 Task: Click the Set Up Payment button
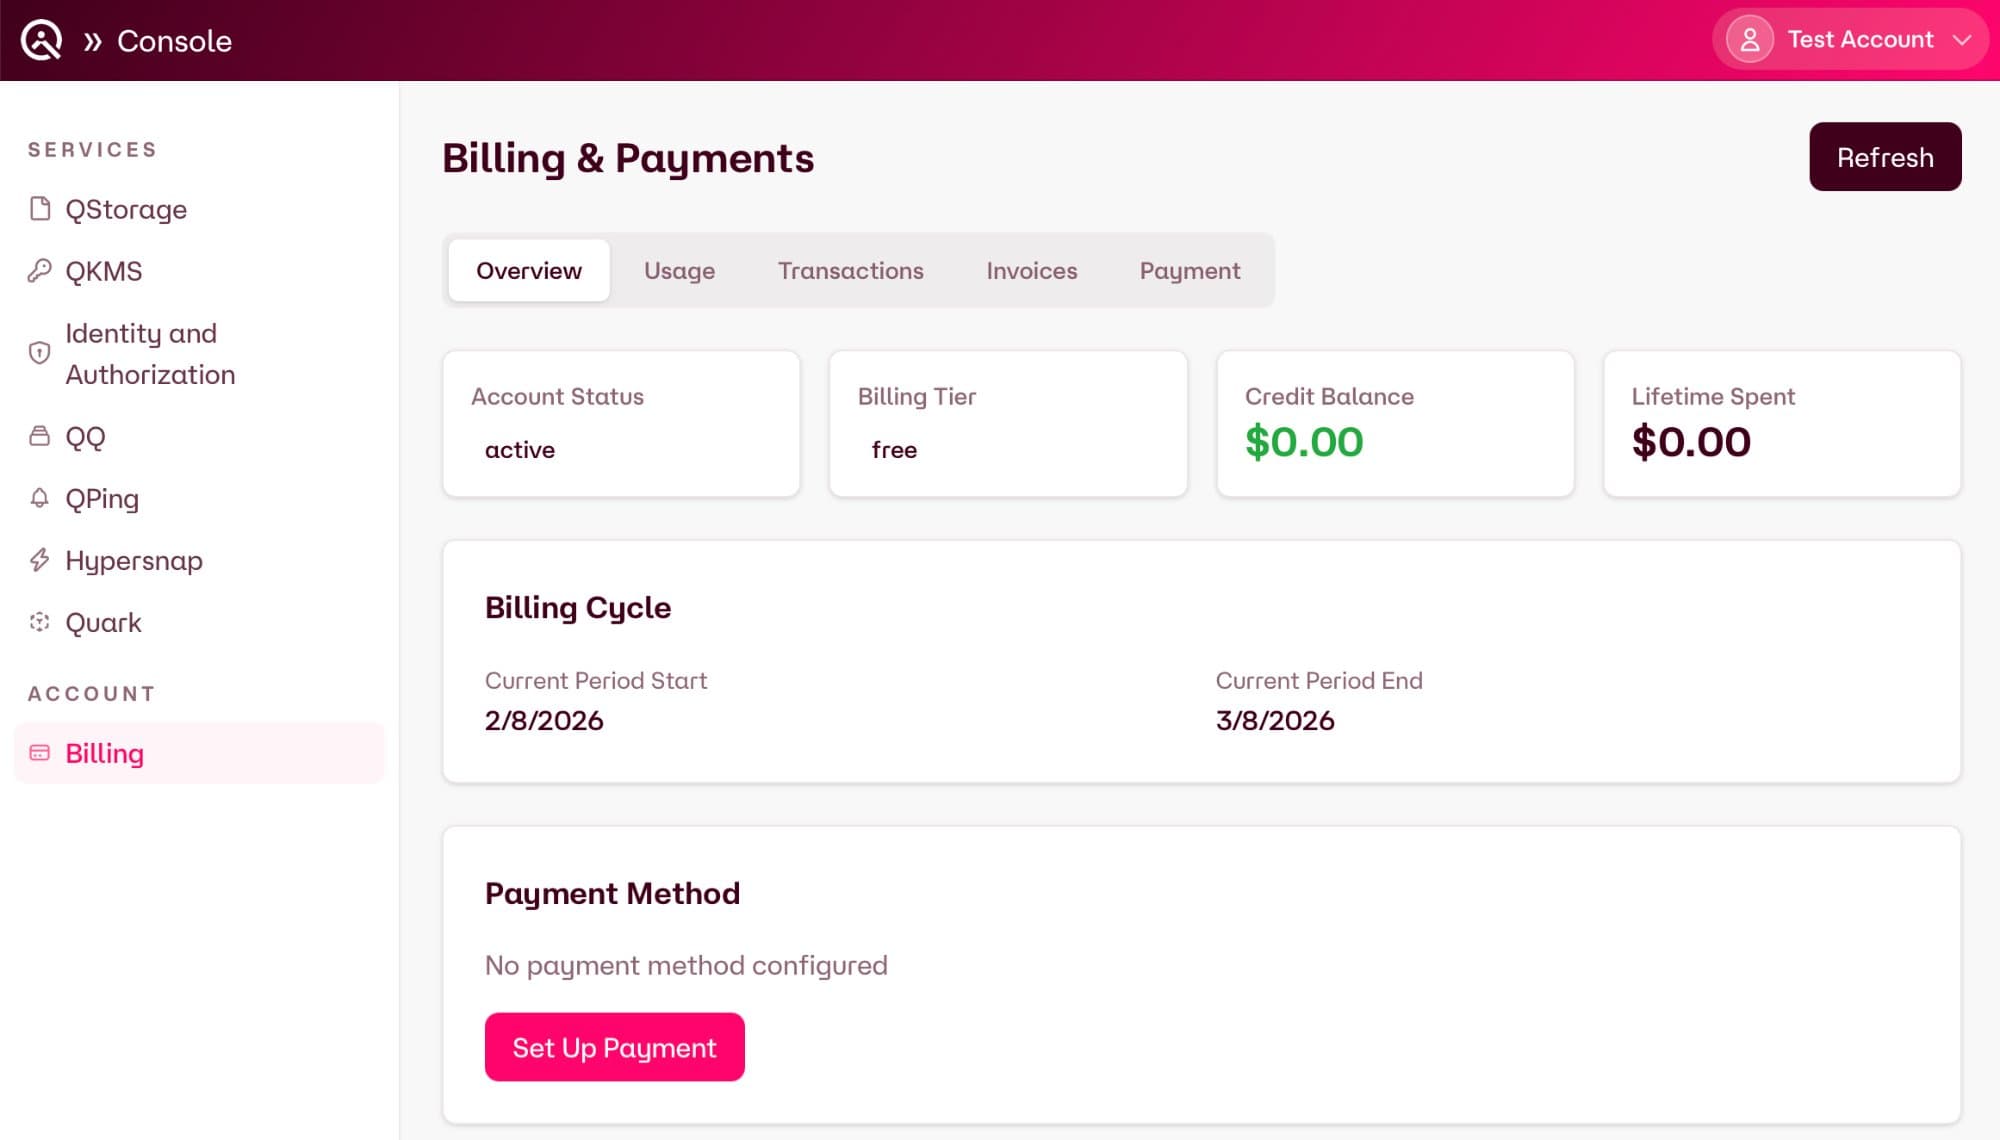pos(614,1047)
